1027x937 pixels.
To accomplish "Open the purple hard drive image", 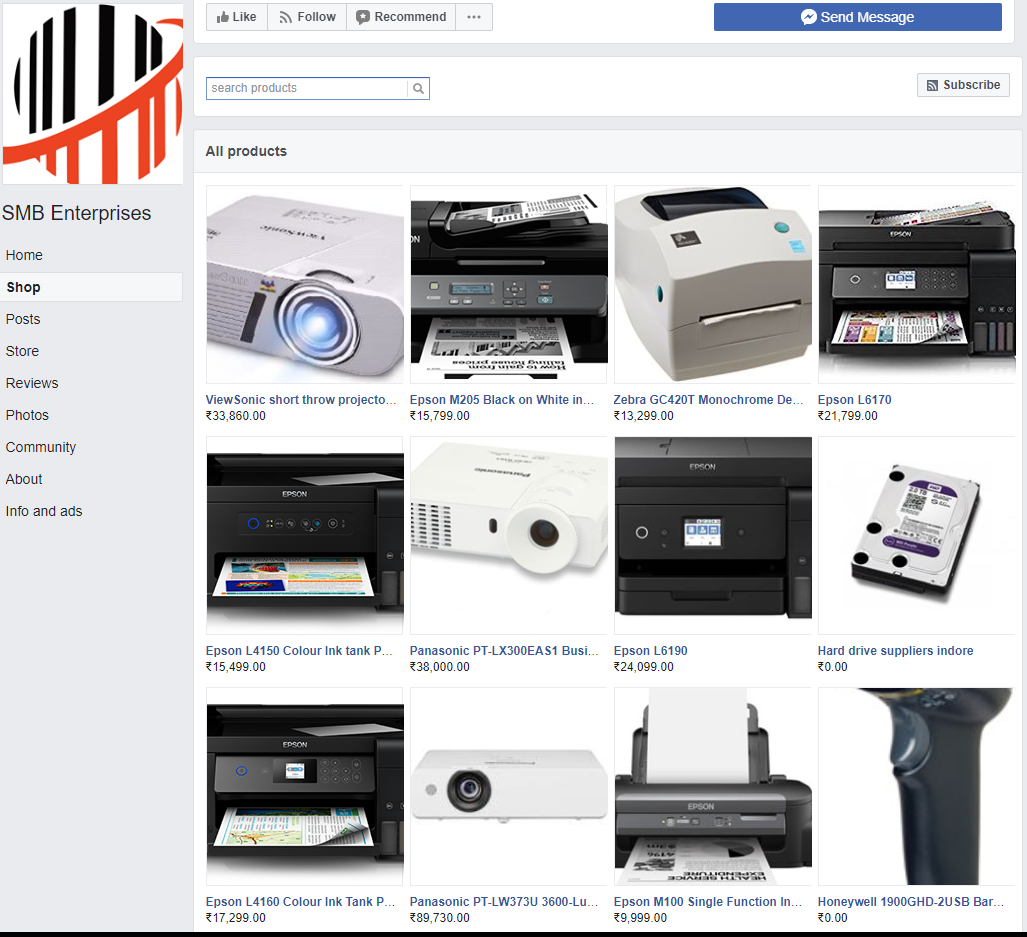I will [917, 536].
